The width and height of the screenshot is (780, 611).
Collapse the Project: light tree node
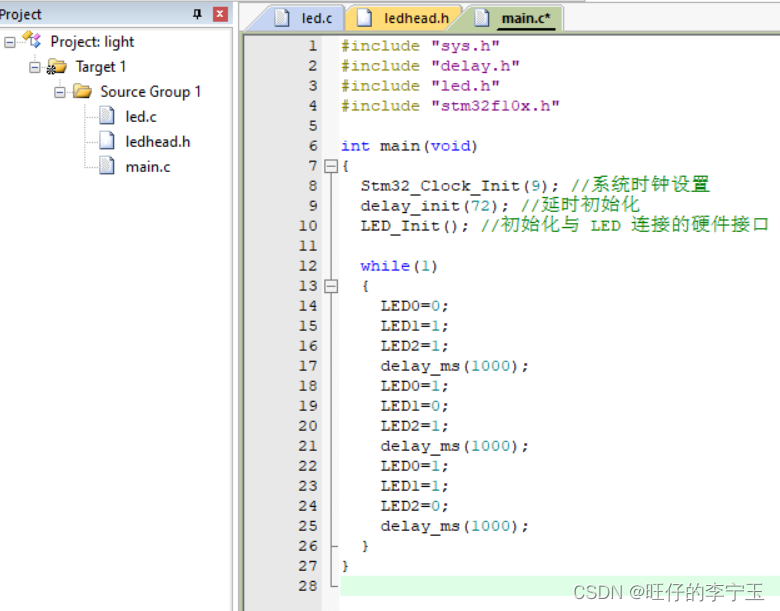(x=9, y=42)
